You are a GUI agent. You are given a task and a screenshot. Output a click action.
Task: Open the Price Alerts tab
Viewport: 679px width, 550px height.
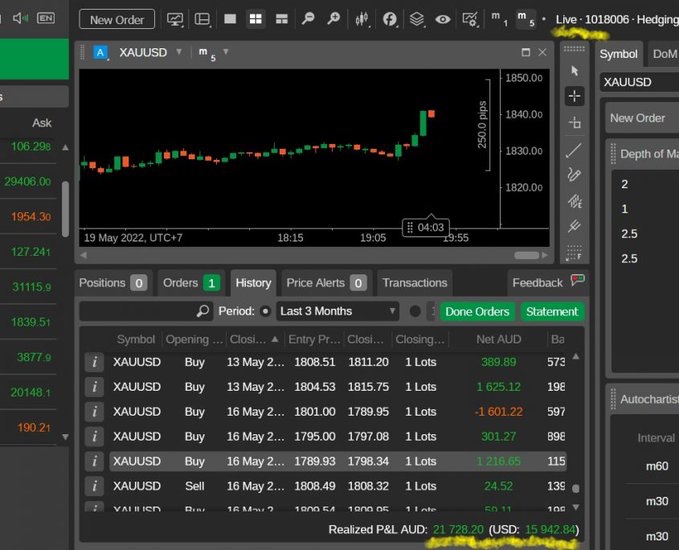tap(327, 283)
